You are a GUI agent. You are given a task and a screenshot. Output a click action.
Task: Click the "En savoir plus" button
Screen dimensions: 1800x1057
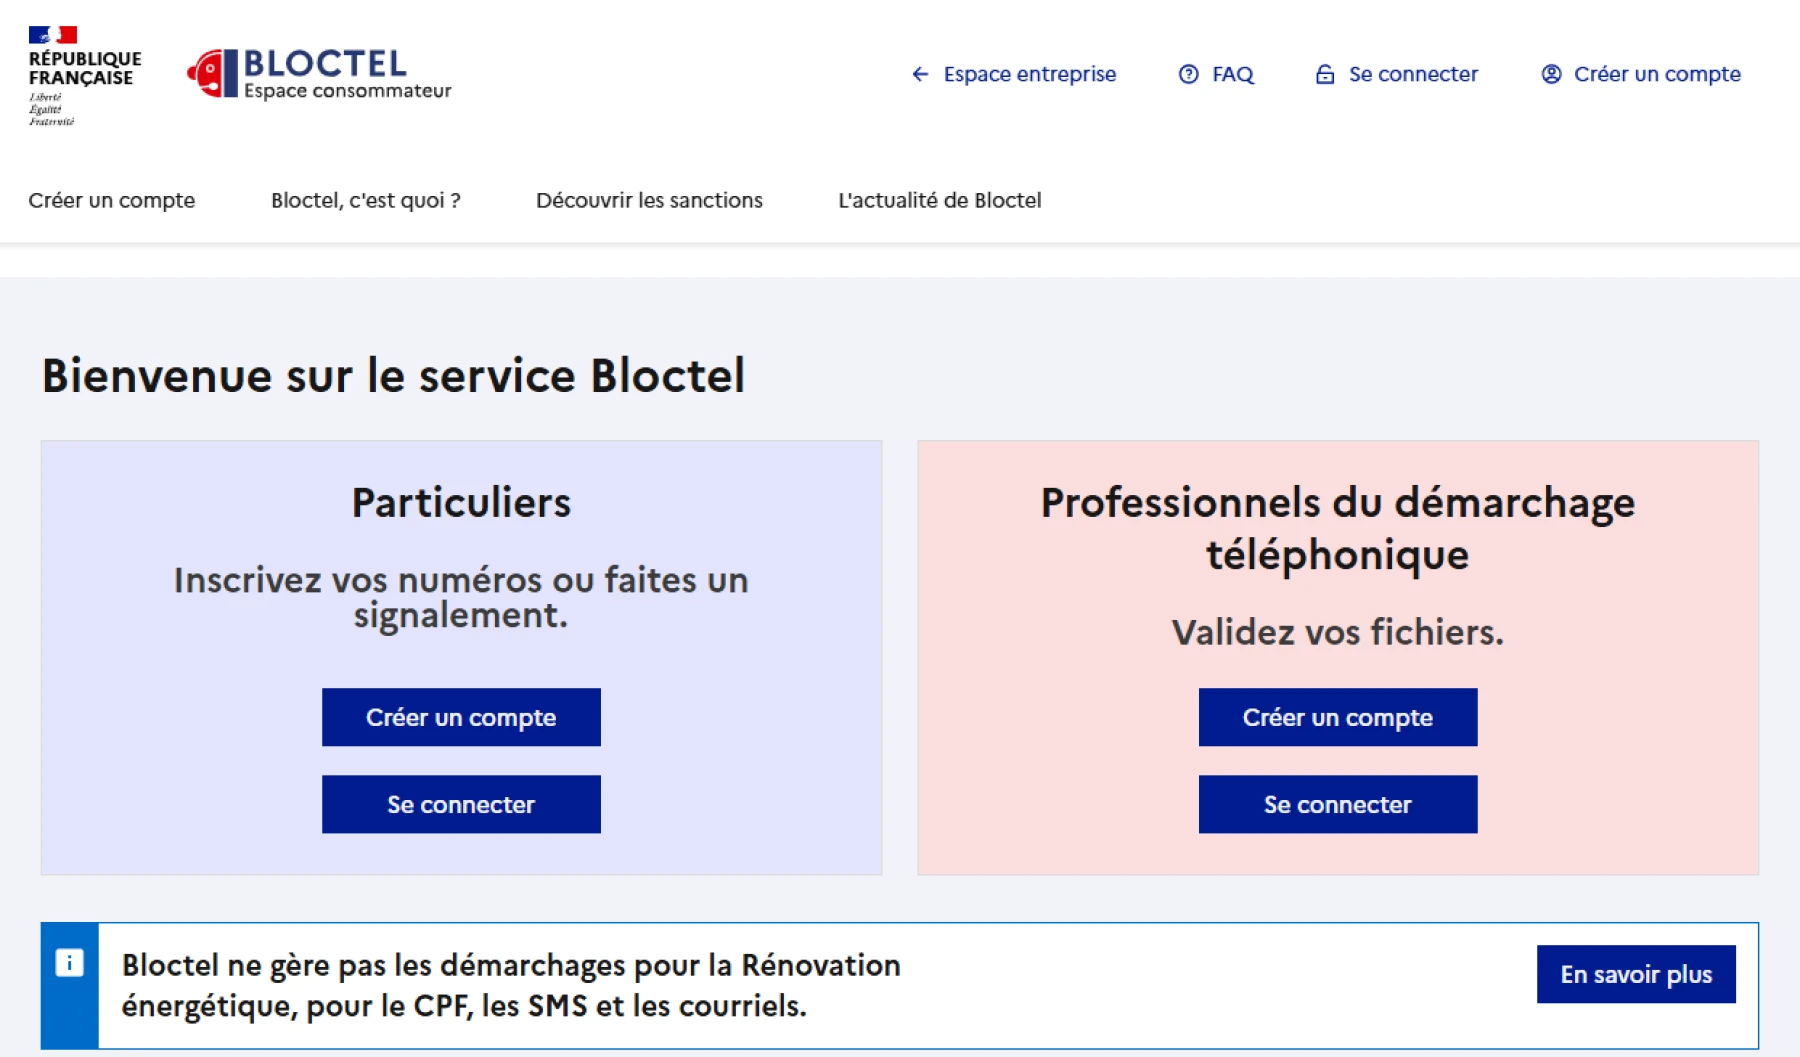[x=1636, y=974]
